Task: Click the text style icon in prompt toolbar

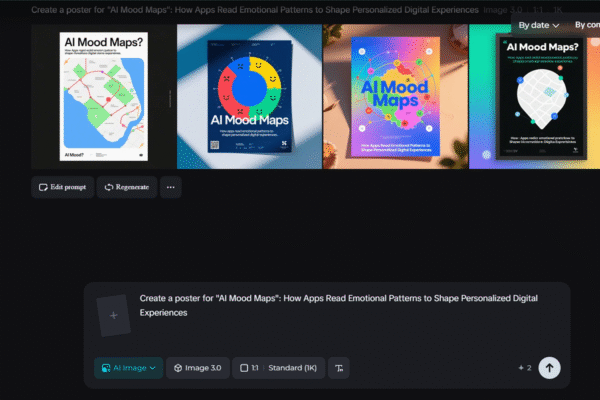Action: (x=340, y=368)
